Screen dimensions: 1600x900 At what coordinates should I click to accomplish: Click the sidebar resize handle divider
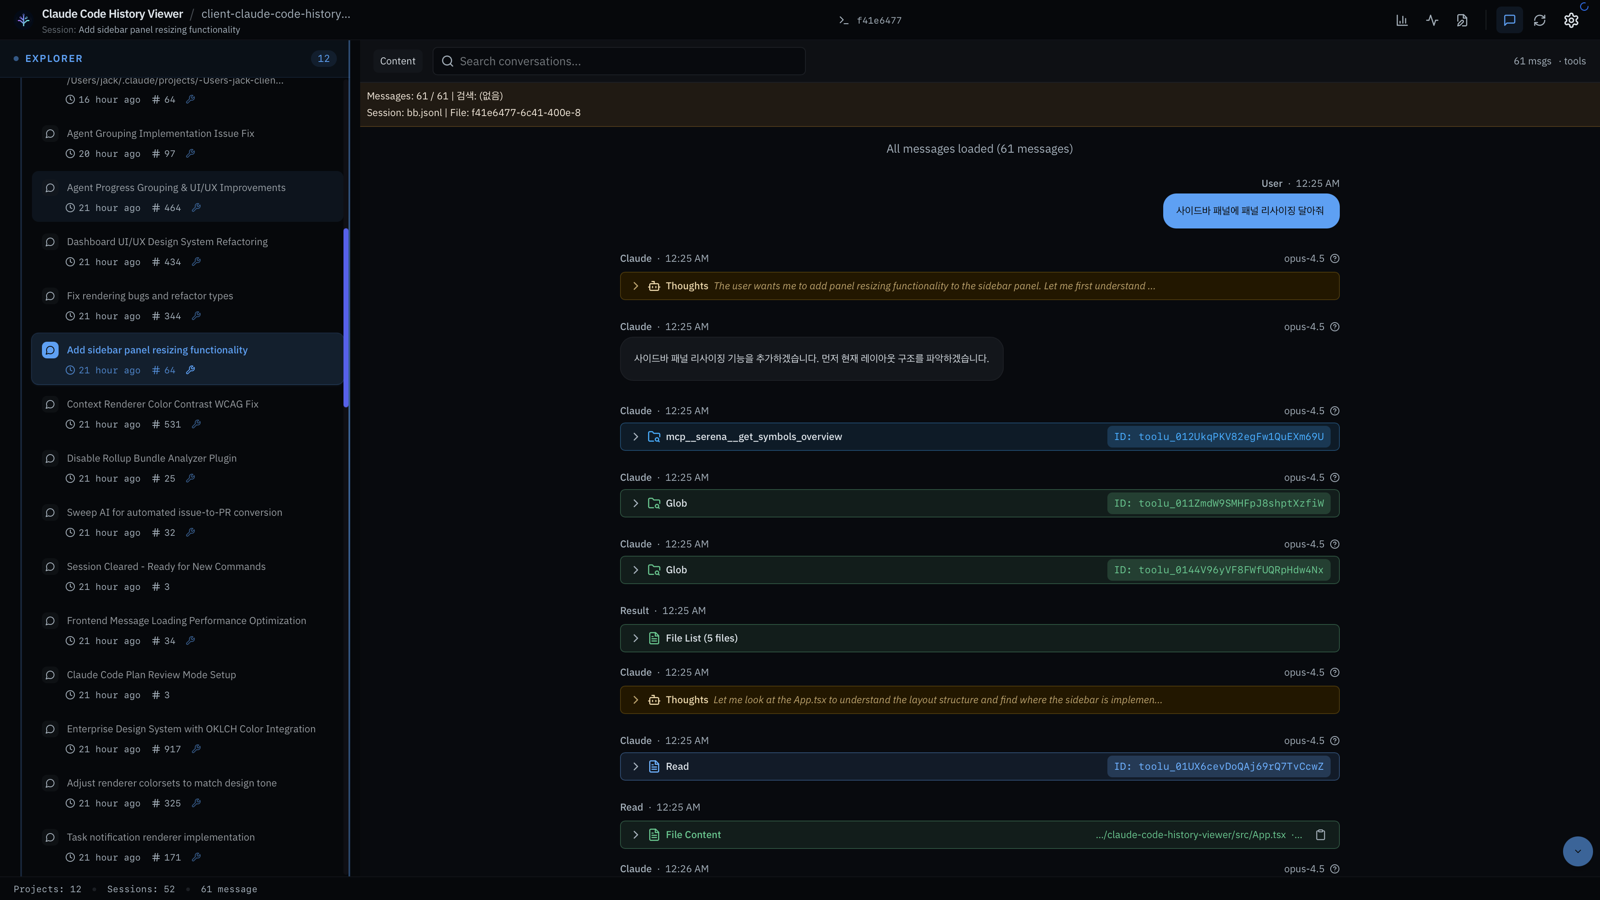(x=349, y=458)
